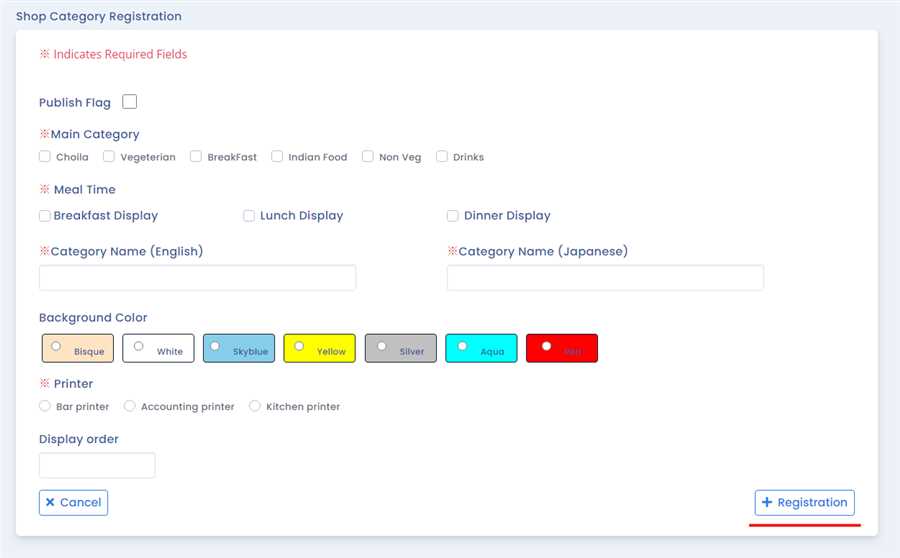Check the Drinks category box
The image size is (900, 558).
[442, 157]
